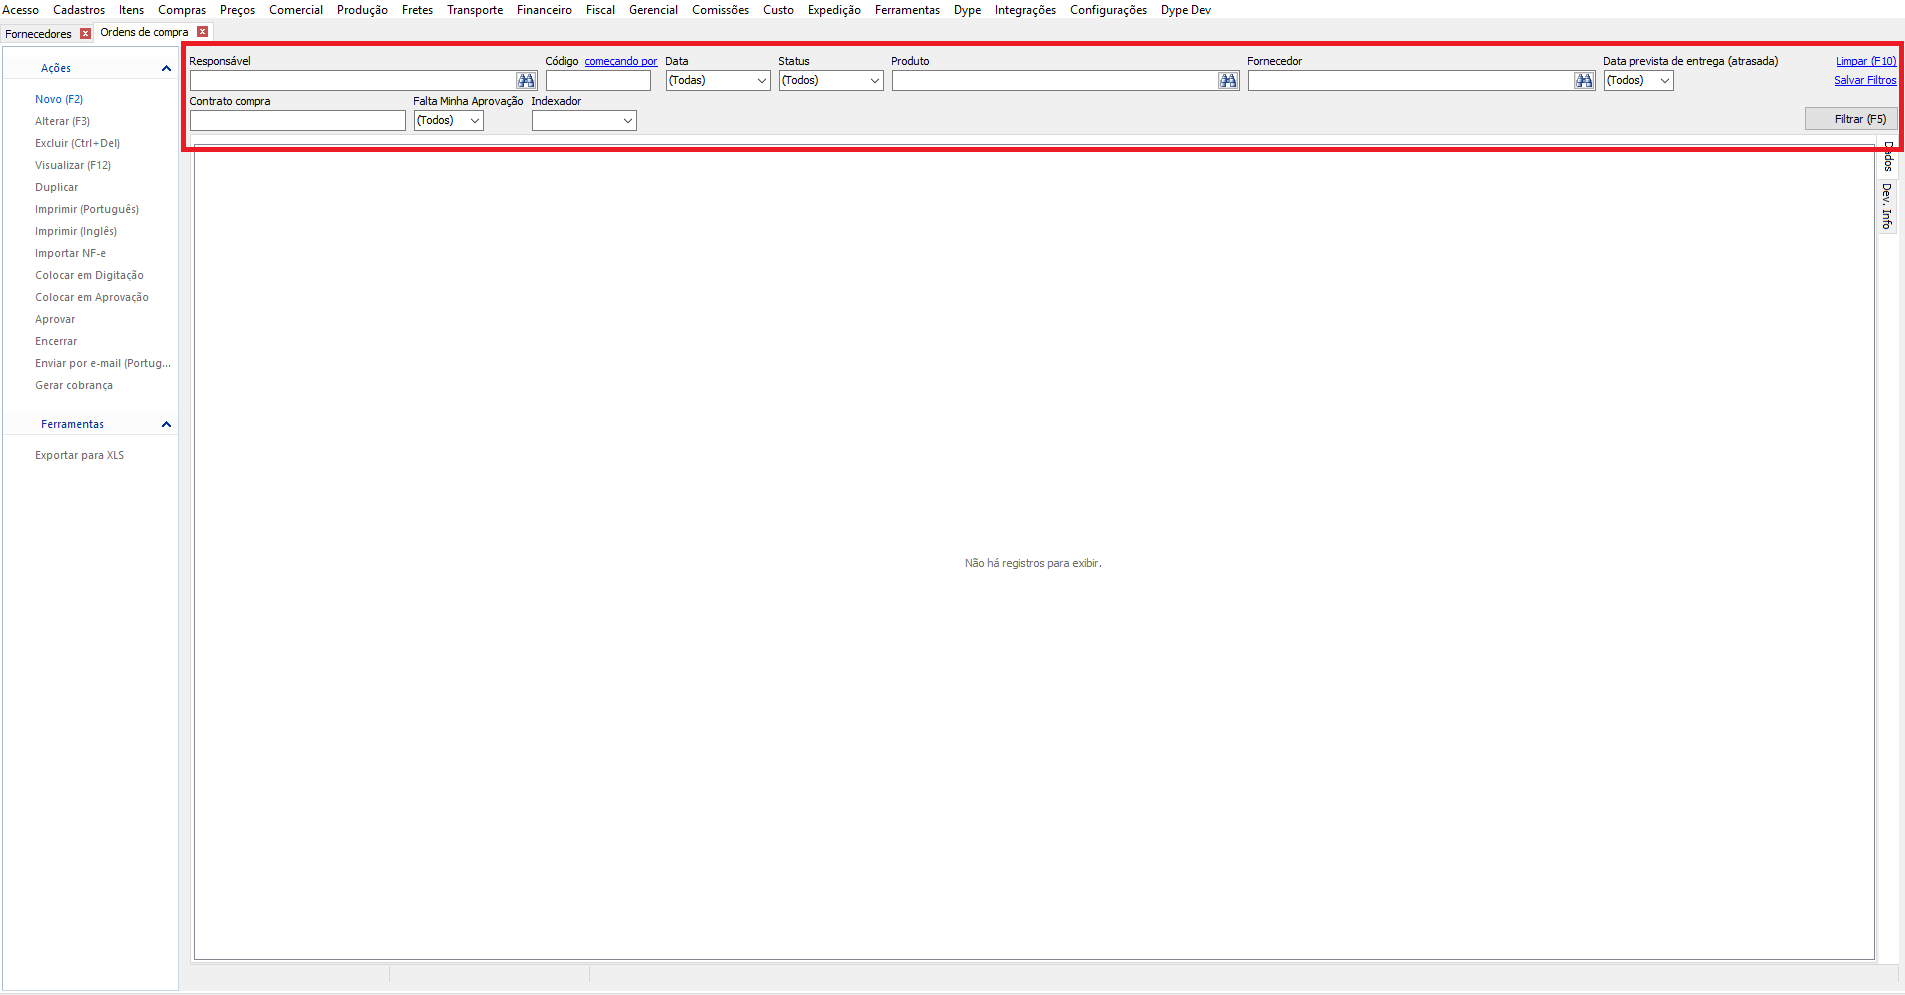Open the Preços menu

237,10
